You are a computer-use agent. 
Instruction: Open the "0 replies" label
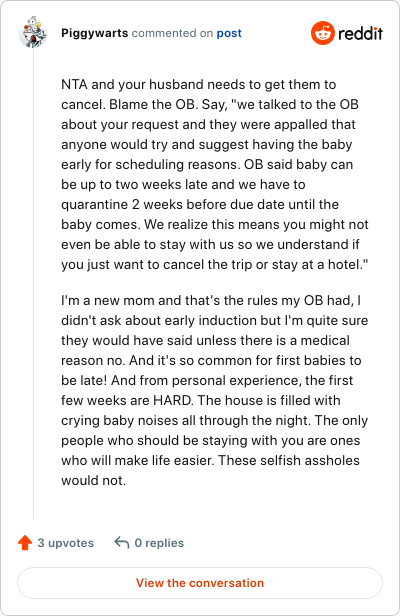pyautogui.click(x=159, y=543)
